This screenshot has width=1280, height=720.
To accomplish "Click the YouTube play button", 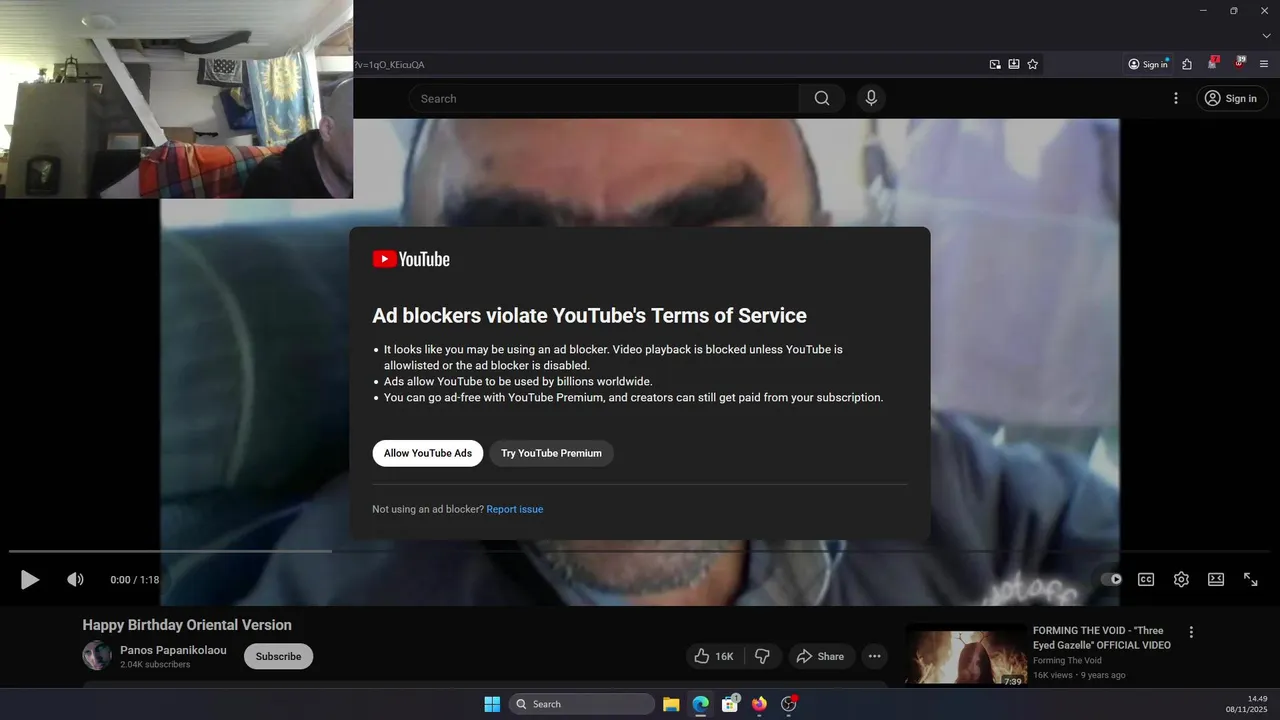I will [x=30, y=579].
